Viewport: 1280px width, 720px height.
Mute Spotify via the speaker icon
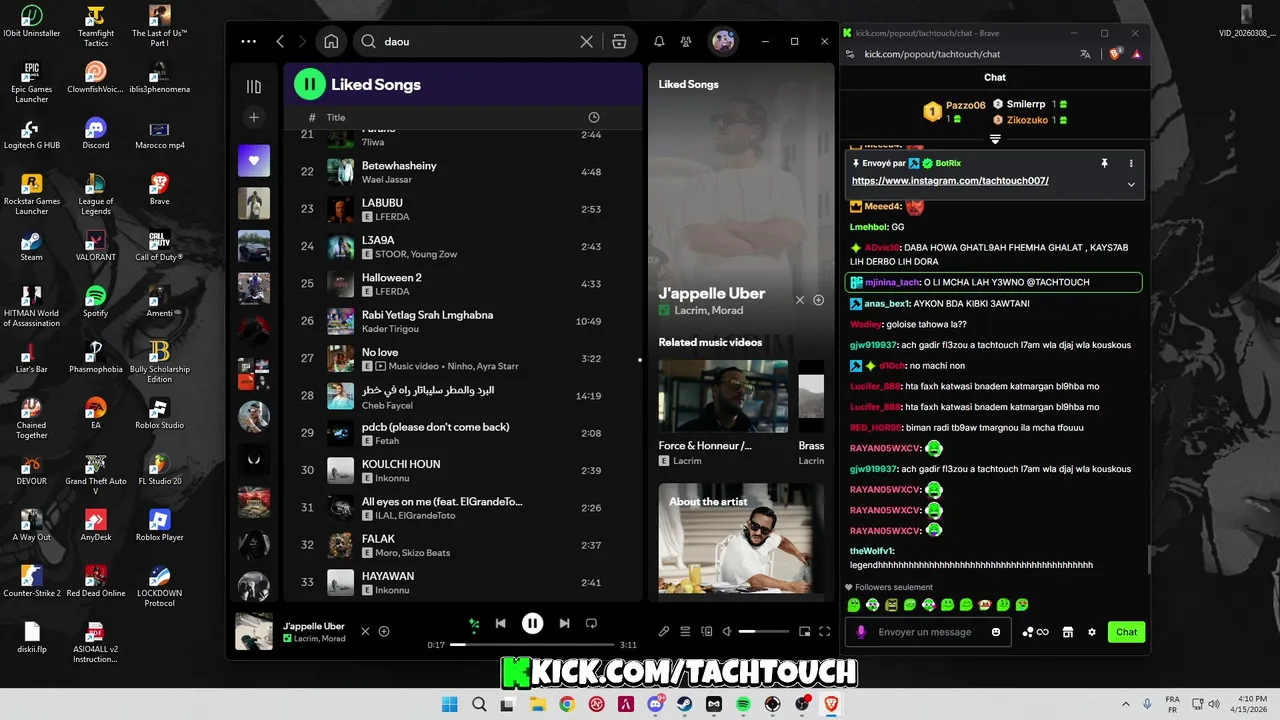click(x=727, y=631)
